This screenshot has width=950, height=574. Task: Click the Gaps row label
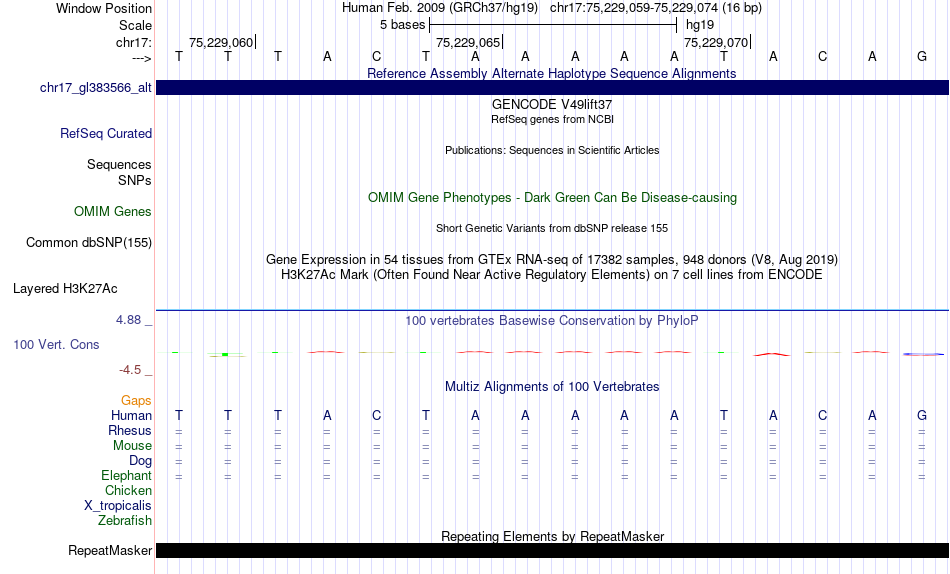coord(136,401)
